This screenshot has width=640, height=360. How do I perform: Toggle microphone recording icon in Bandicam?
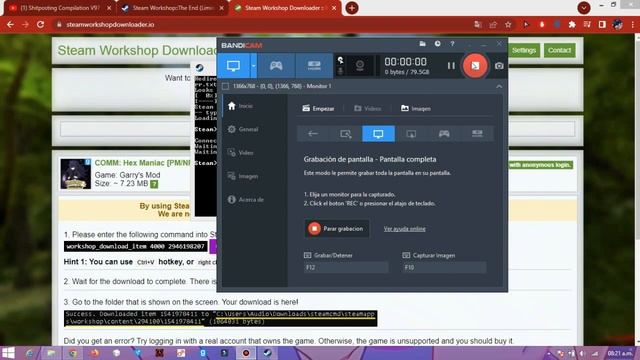point(340,71)
